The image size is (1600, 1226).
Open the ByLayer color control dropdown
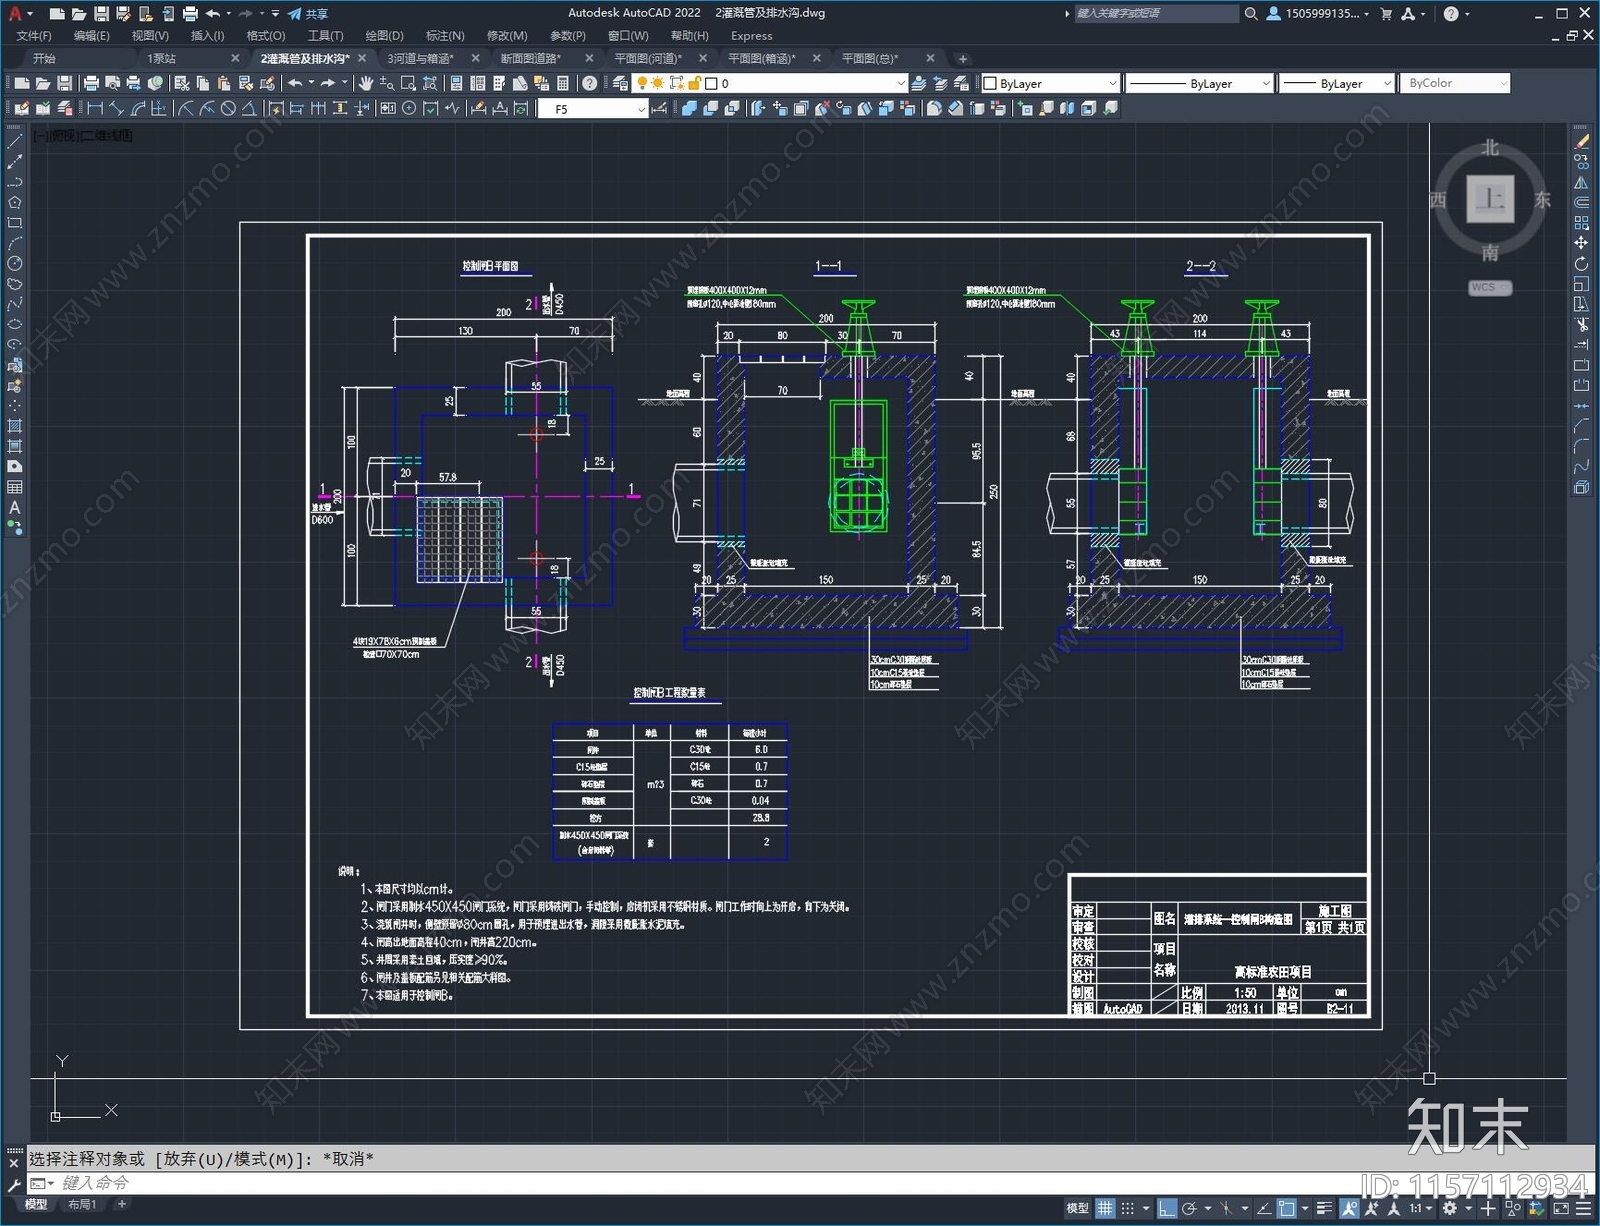pos(1051,83)
